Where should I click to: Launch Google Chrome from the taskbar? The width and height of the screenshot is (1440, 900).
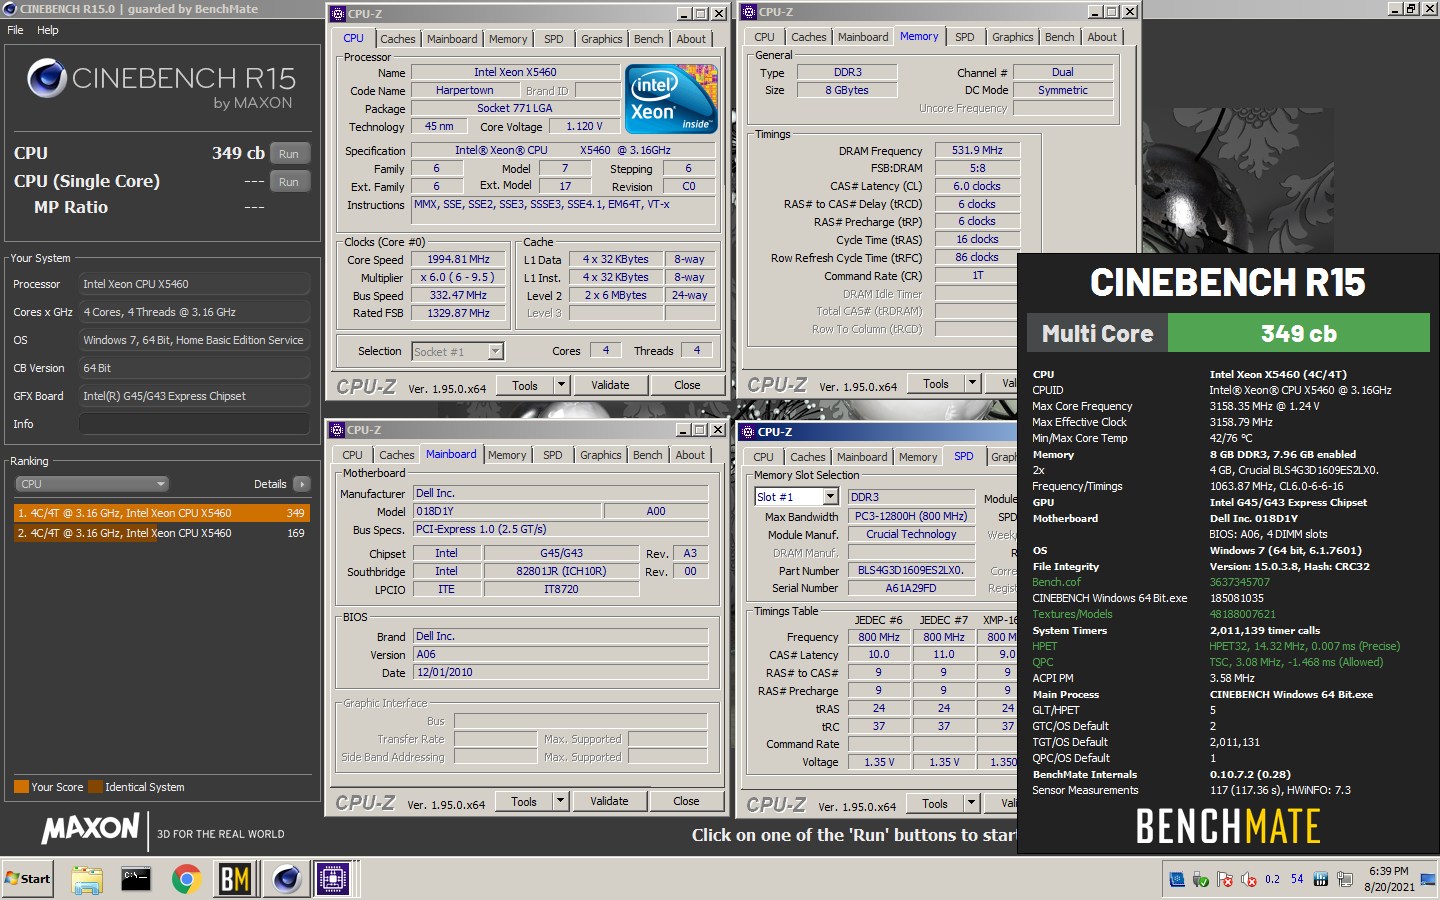tap(185, 879)
